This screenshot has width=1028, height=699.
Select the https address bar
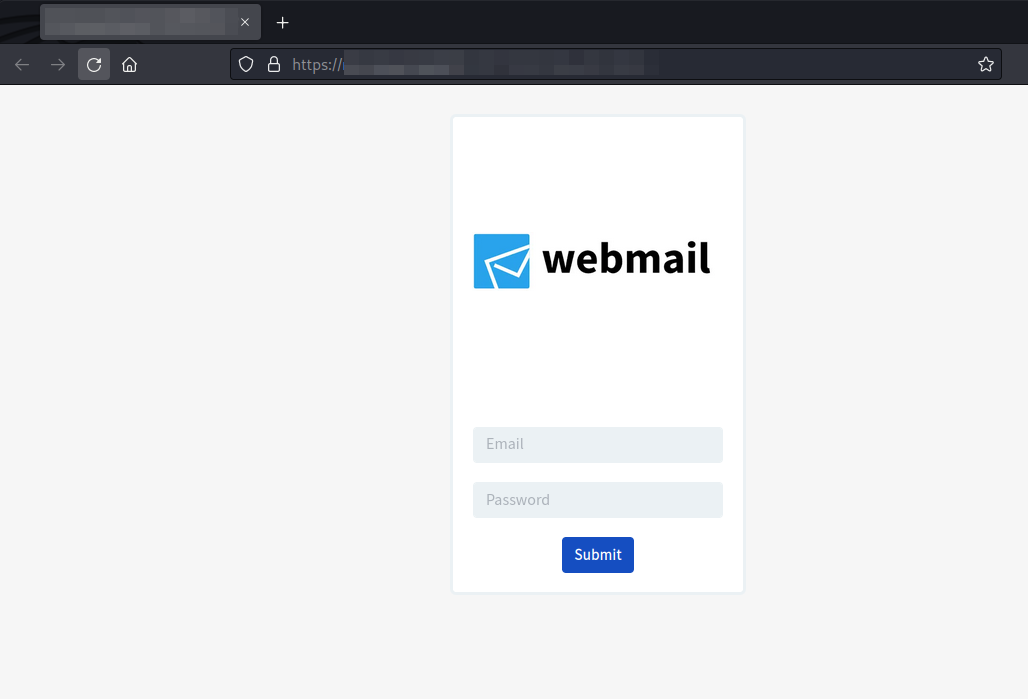click(x=616, y=64)
